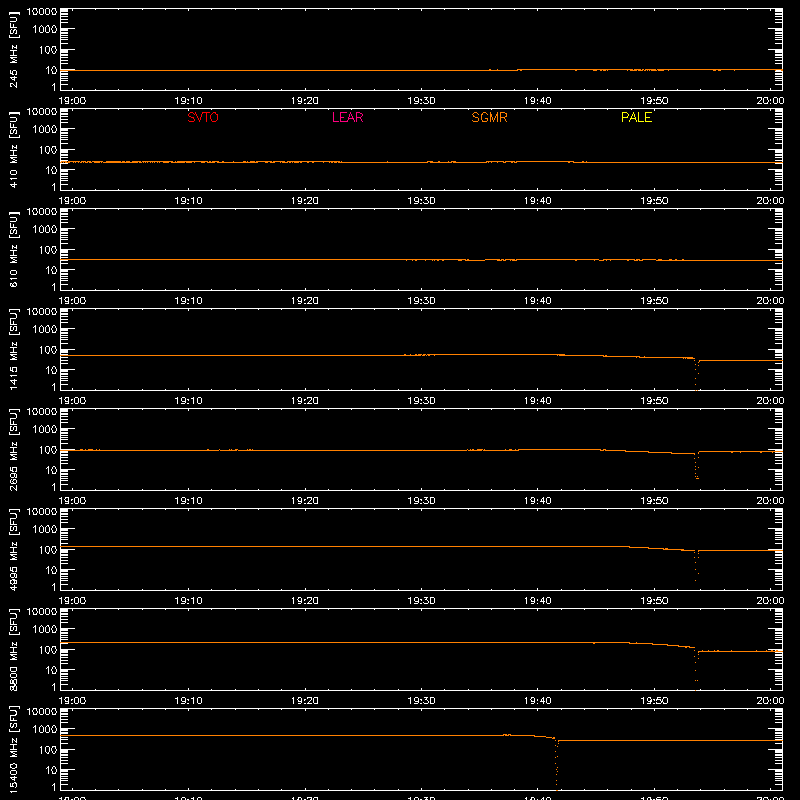The image size is (800, 800).
Task: Select the 1415 MHz [SFU] axis title
Action: (x=13, y=349)
